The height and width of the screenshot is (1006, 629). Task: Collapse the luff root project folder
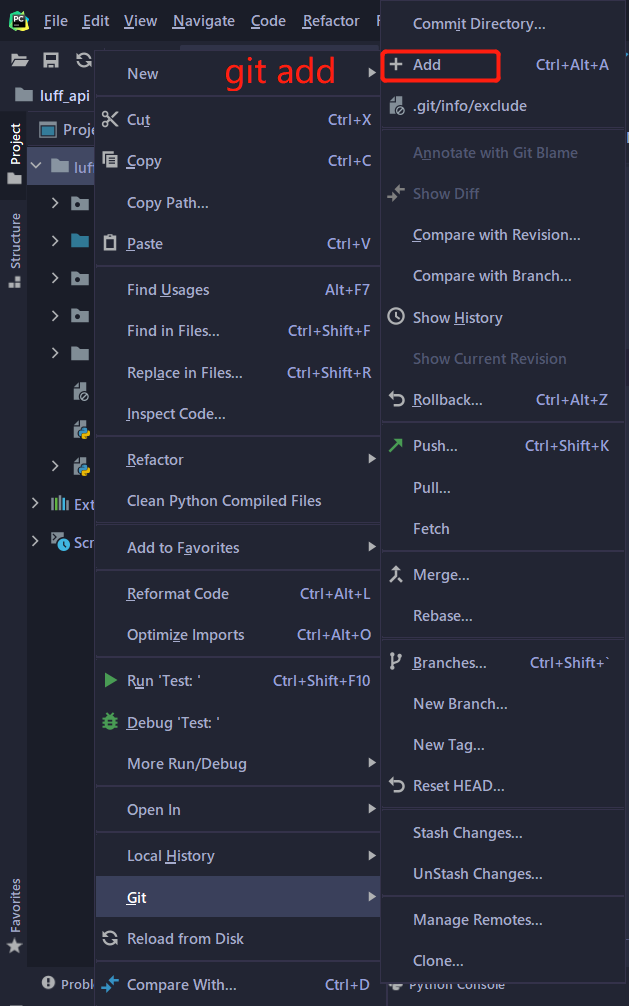[x=37, y=166]
